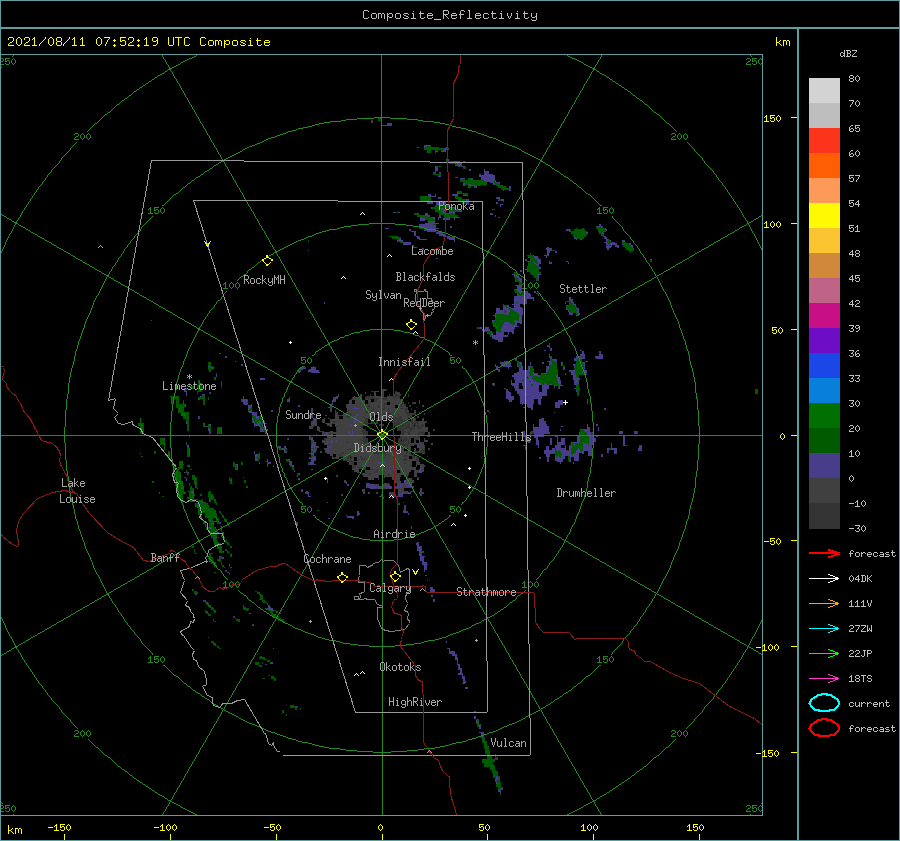Choose the slate-violet swatch between 10 and 0 dBZ
The width and height of the screenshot is (900, 841).
point(824,466)
